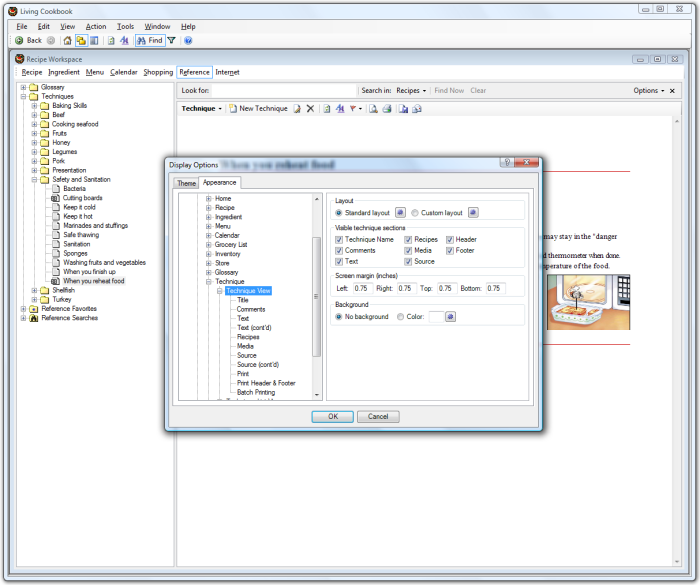Click the background color swatch box
Screen dimensions: 700x585
[436, 317]
